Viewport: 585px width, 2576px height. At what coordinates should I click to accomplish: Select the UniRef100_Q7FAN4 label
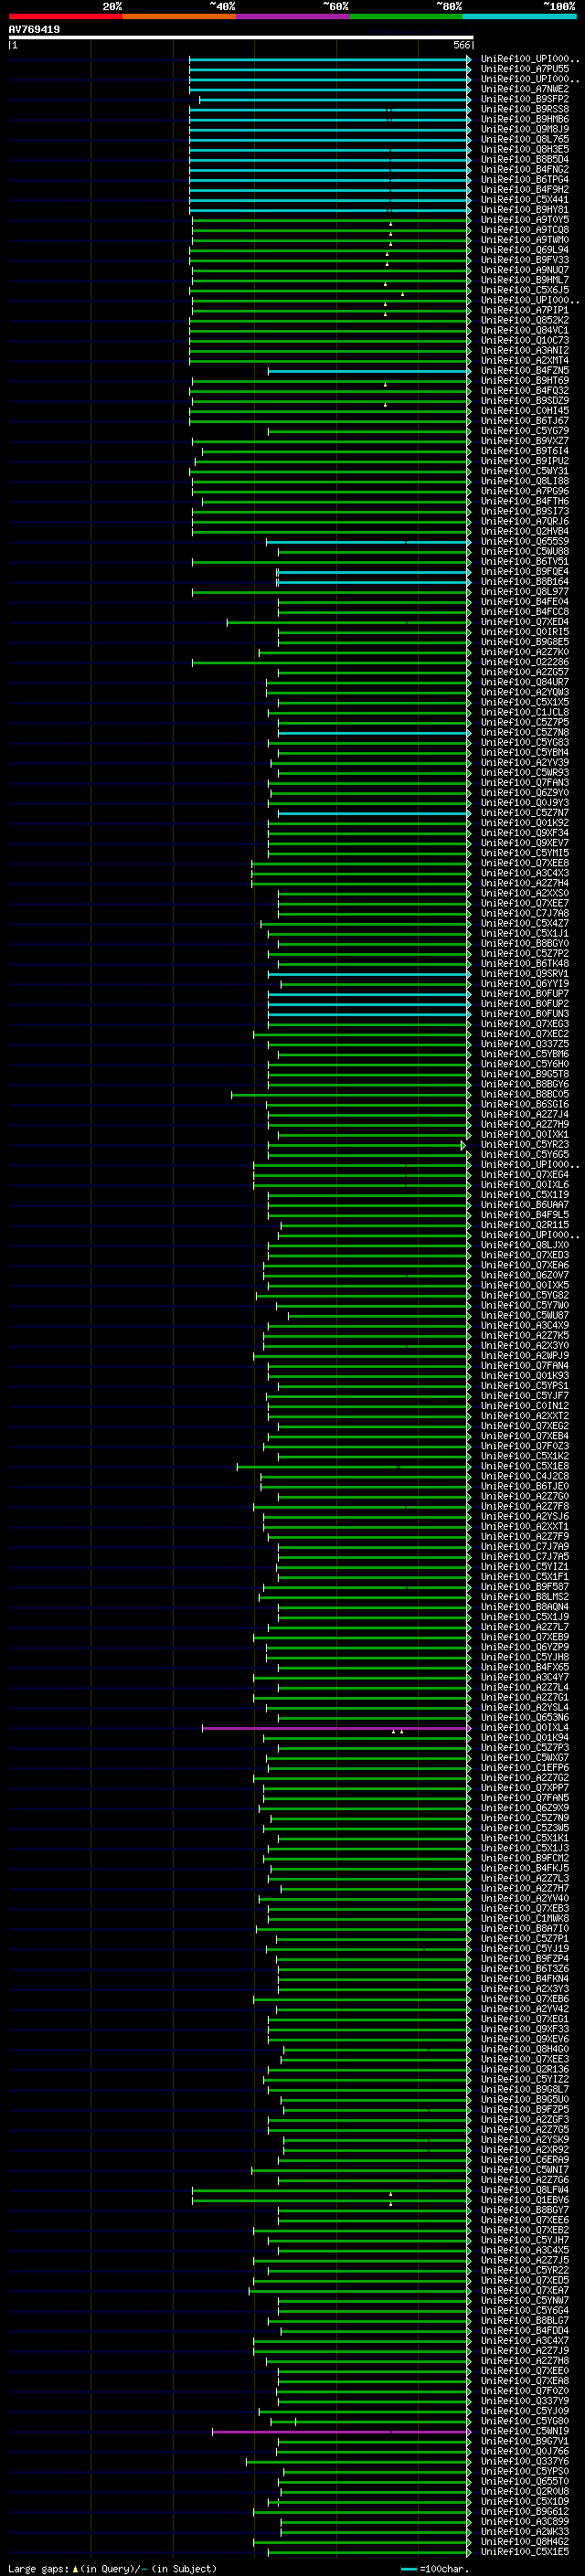[525, 1366]
